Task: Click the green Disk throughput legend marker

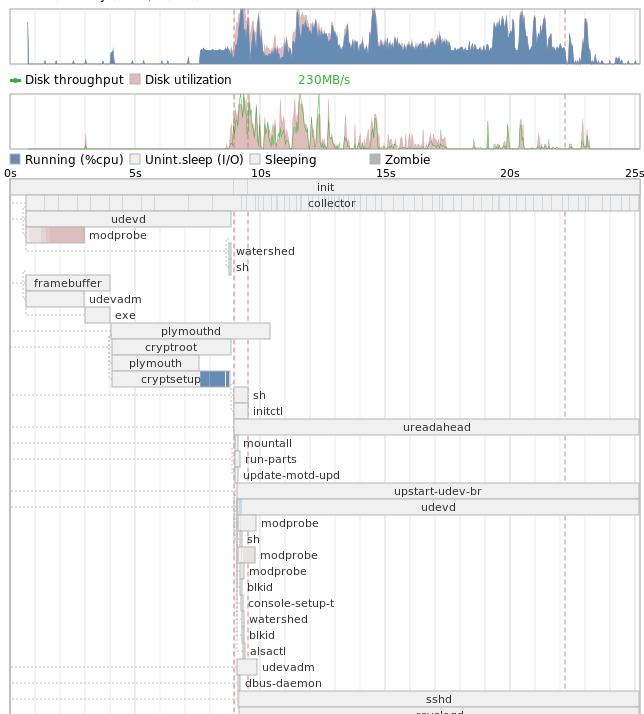Action: pos(15,80)
